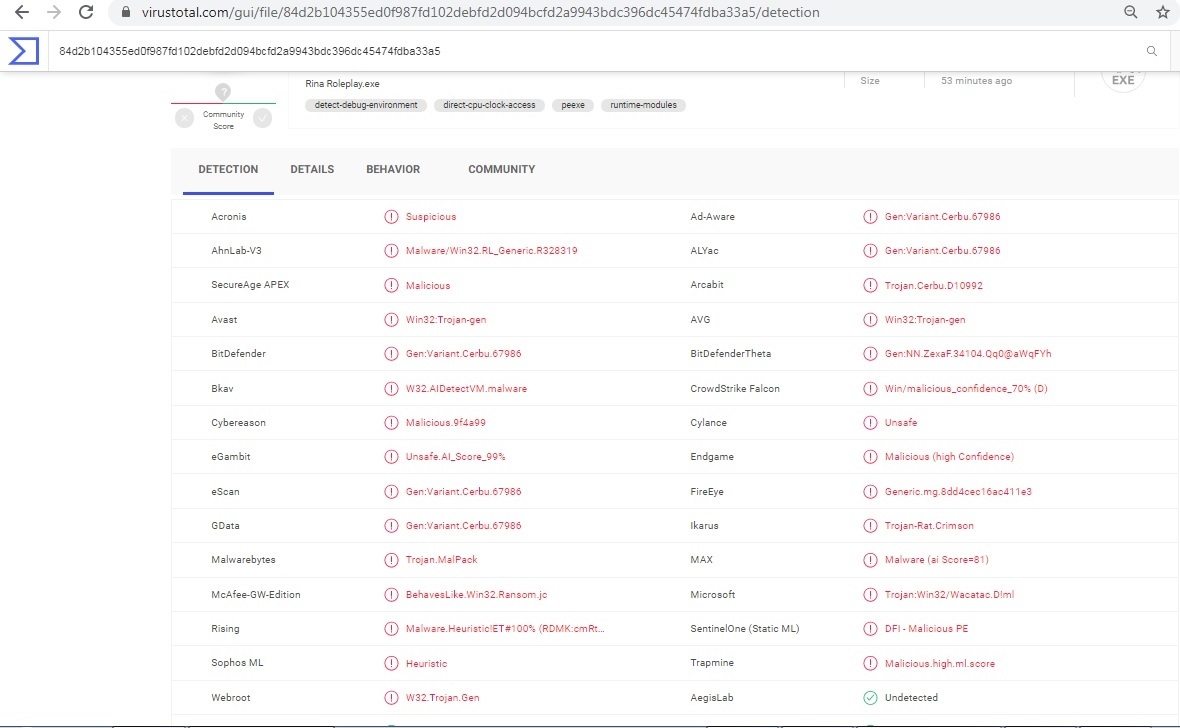Image resolution: width=1180 pixels, height=728 pixels.
Task: Click the Trojan:Win32/Wacatac.D!ml result
Action: point(949,595)
